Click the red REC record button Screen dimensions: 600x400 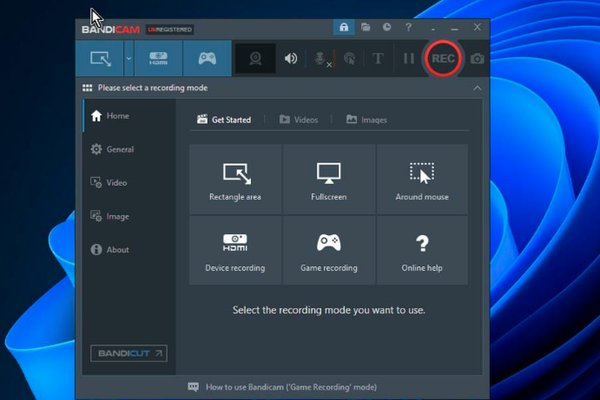pos(443,59)
